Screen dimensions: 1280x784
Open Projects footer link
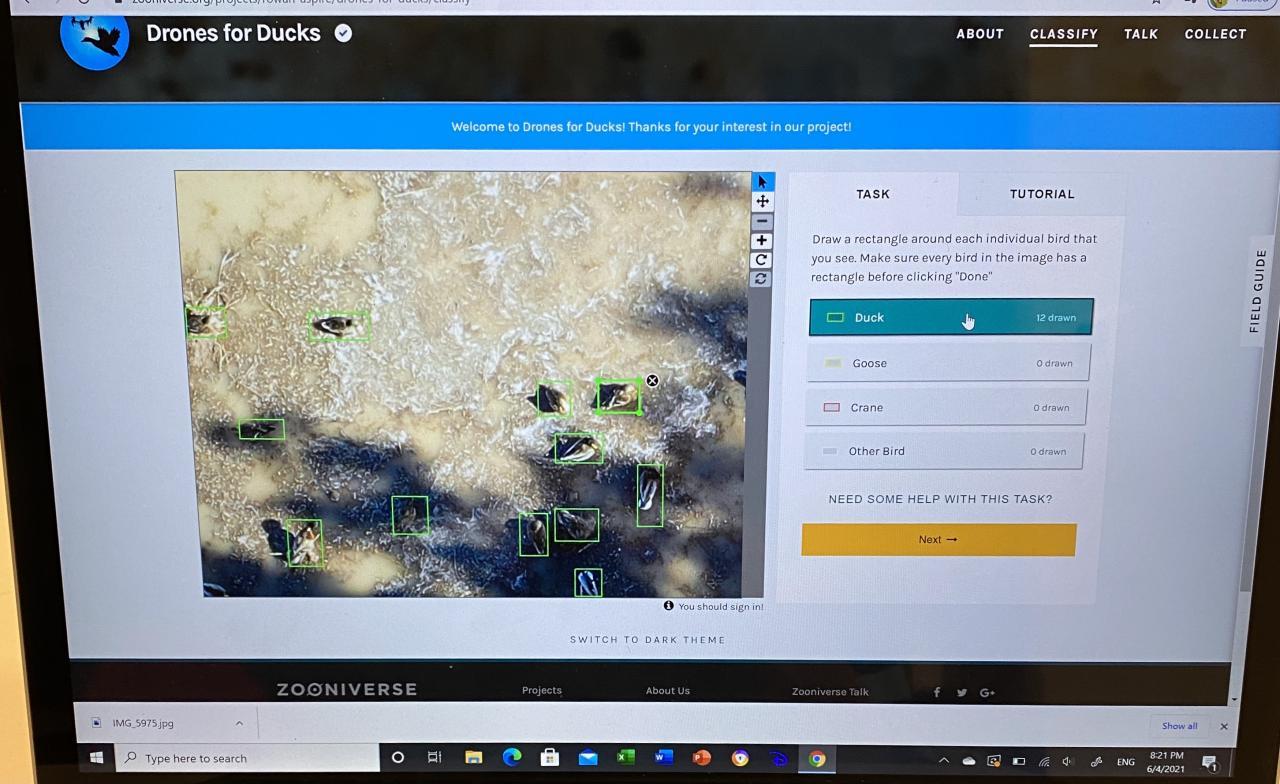(542, 690)
